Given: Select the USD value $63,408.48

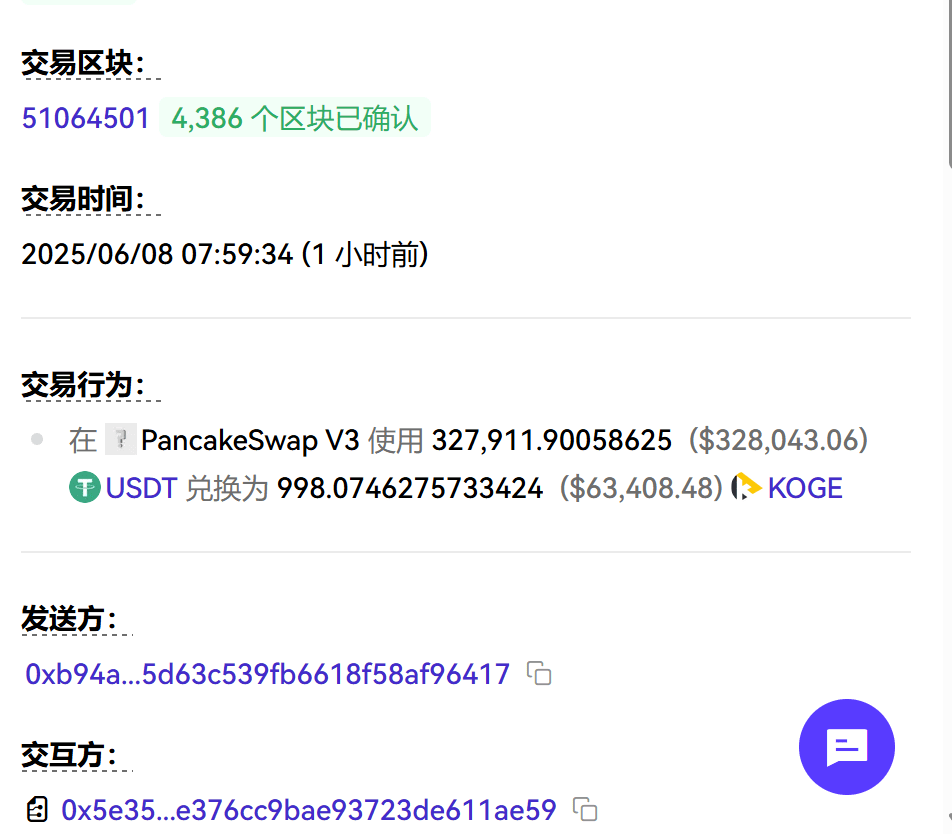Looking at the screenshot, I should tap(641, 488).
